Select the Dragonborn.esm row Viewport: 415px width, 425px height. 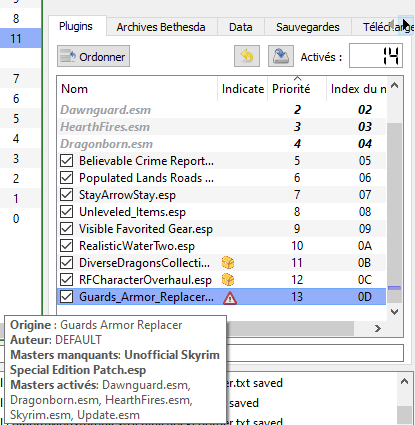[222, 144]
